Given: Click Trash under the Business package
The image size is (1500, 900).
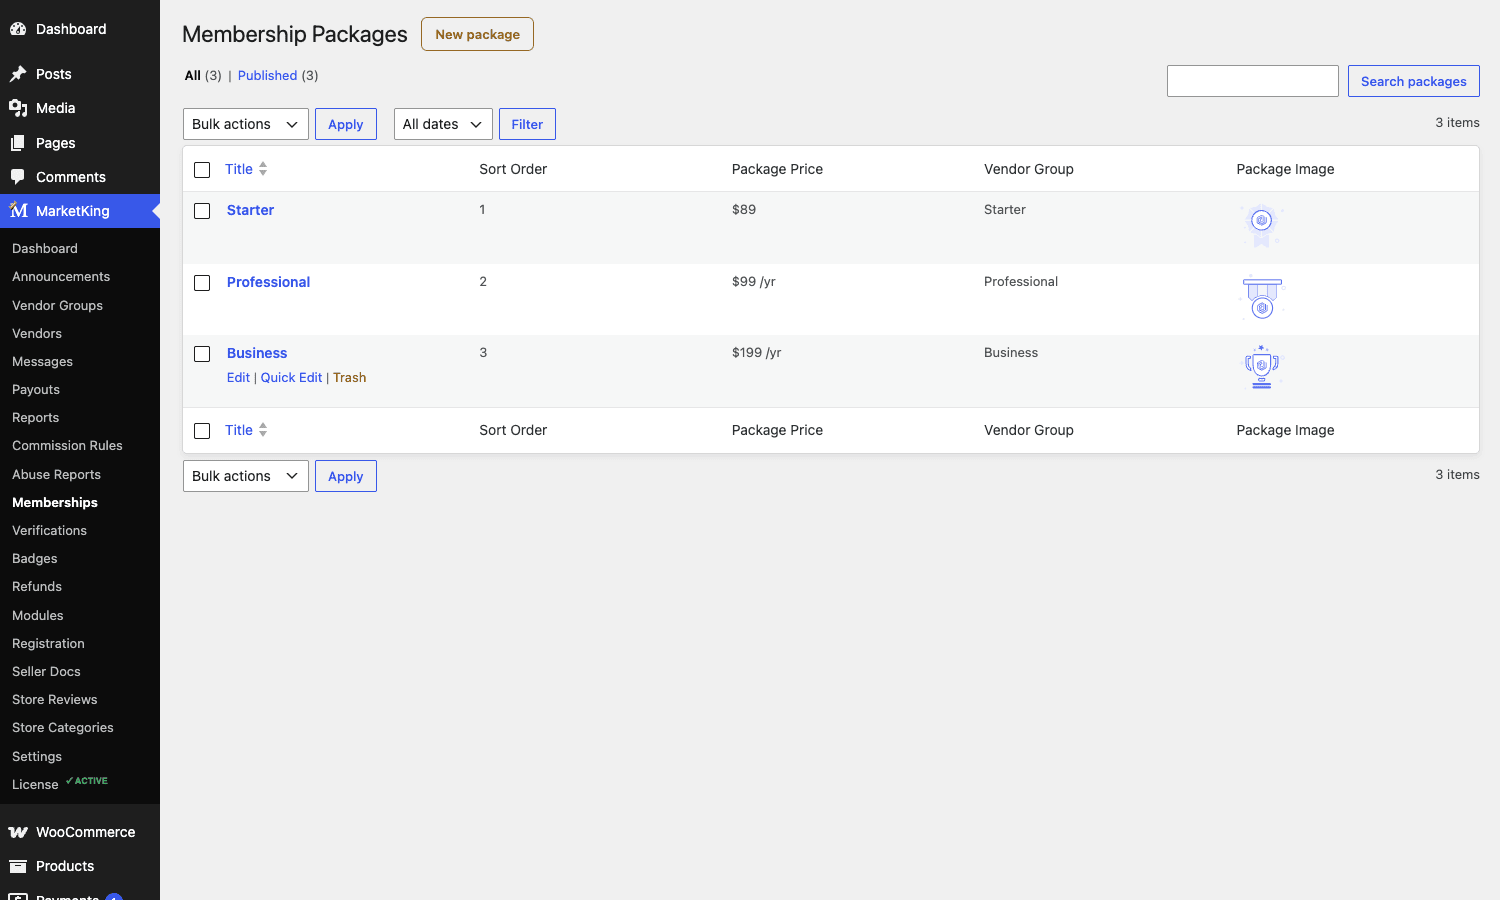Looking at the screenshot, I should (x=349, y=377).
